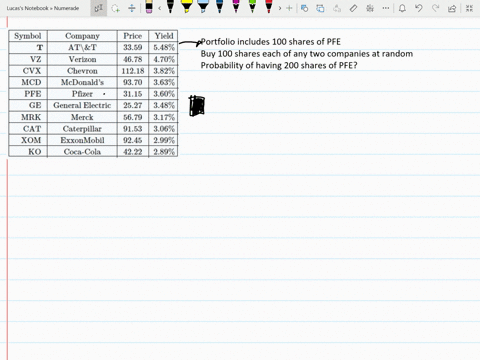
Task: Select the 'Symbol' header cell
Action: tap(28, 36)
